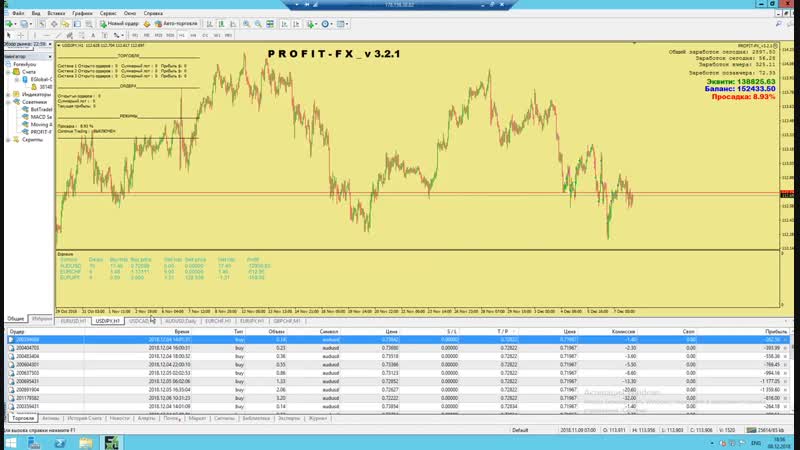This screenshot has width=800, height=450.
Task: Select the vertical line drawing tool
Action: coord(35,35)
